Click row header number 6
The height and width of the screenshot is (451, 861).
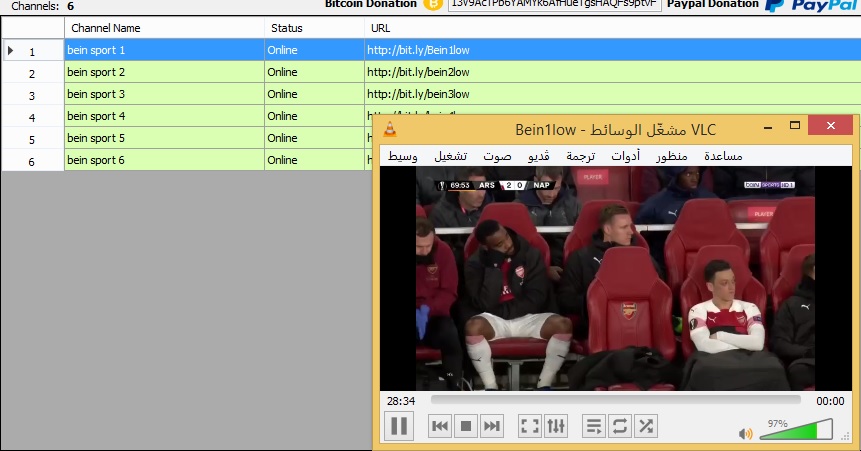[x=33, y=160]
